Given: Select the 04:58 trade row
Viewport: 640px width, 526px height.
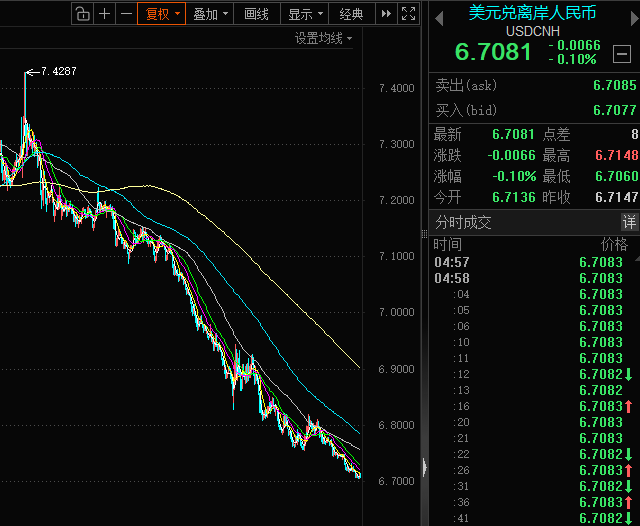Looking at the screenshot, I should pyautogui.click(x=532, y=278).
